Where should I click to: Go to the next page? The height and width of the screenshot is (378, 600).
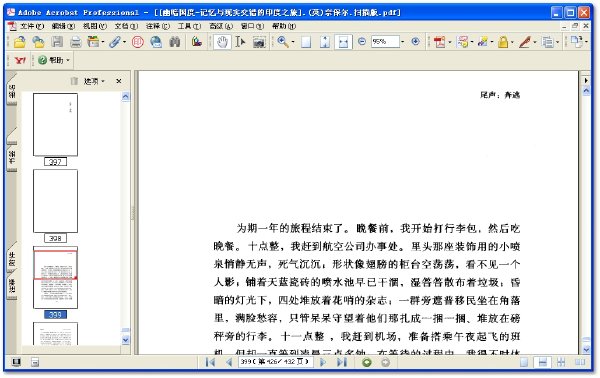coord(323,362)
